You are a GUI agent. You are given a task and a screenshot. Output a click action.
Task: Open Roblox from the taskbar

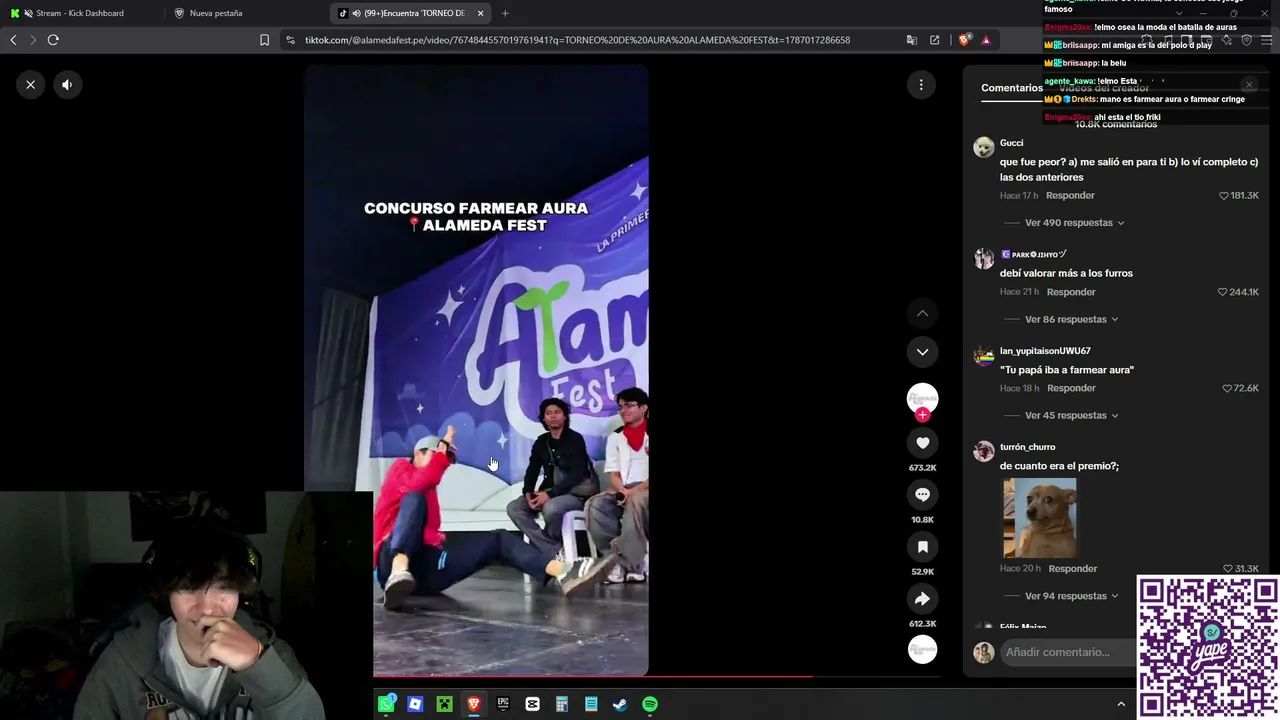[x=415, y=704]
